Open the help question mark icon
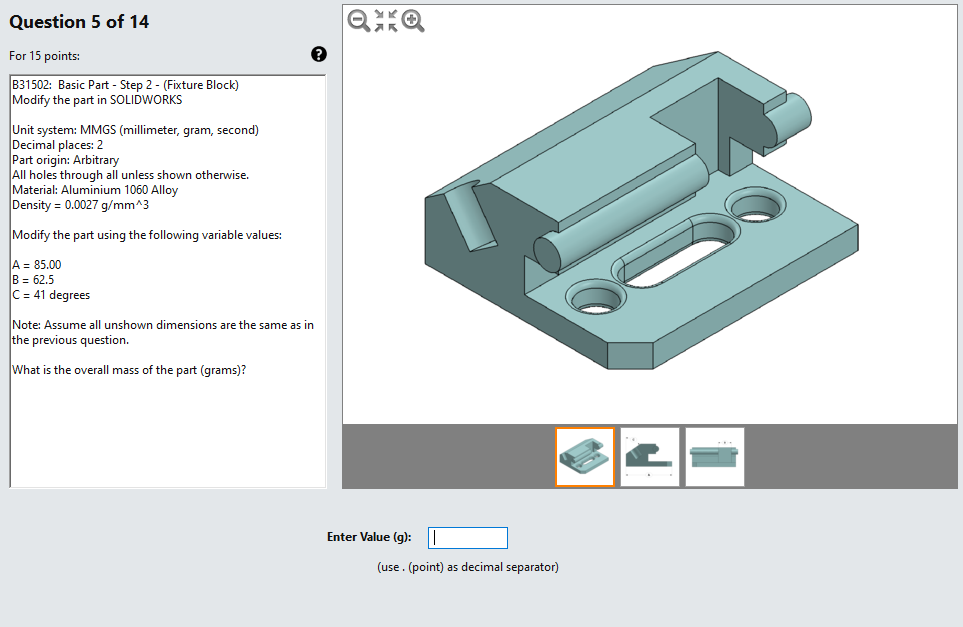 click(x=318, y=54)
